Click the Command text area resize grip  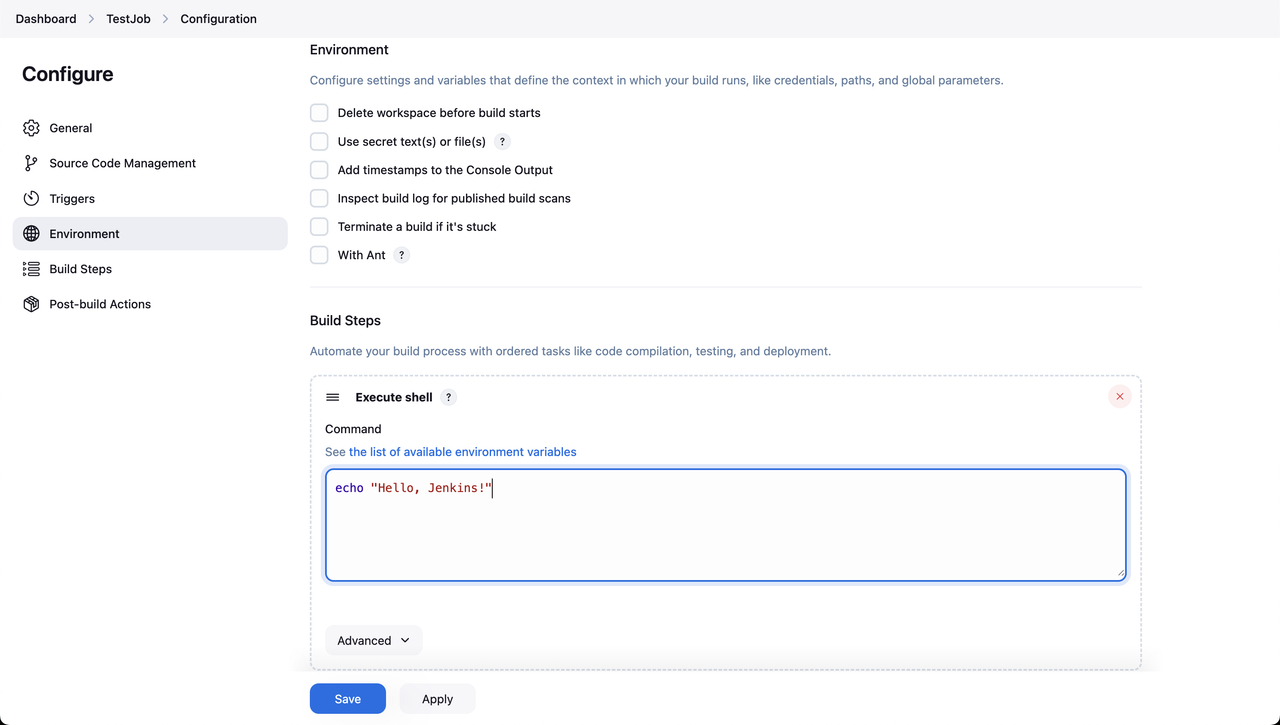(1120, 574)
